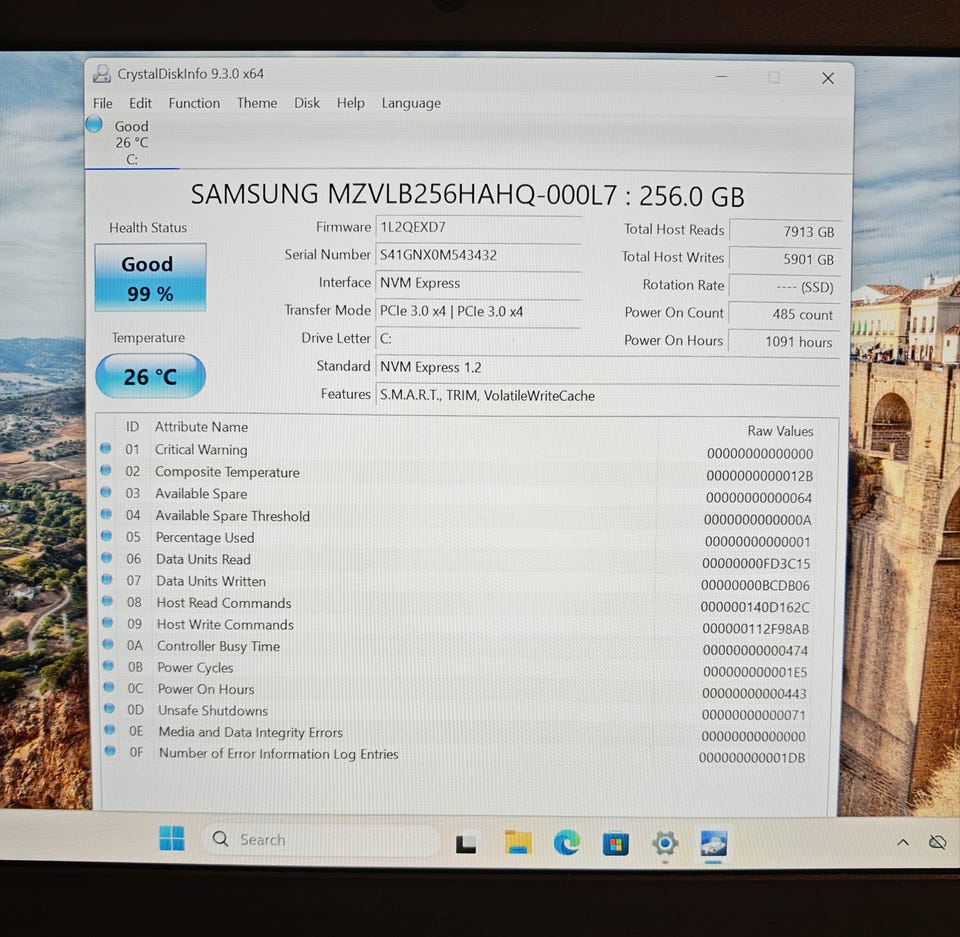The width and height of the screenshot is (960, 937).
Task: Click Total Host Writes value 5901 GB
Action: click(x=785, y=259)
